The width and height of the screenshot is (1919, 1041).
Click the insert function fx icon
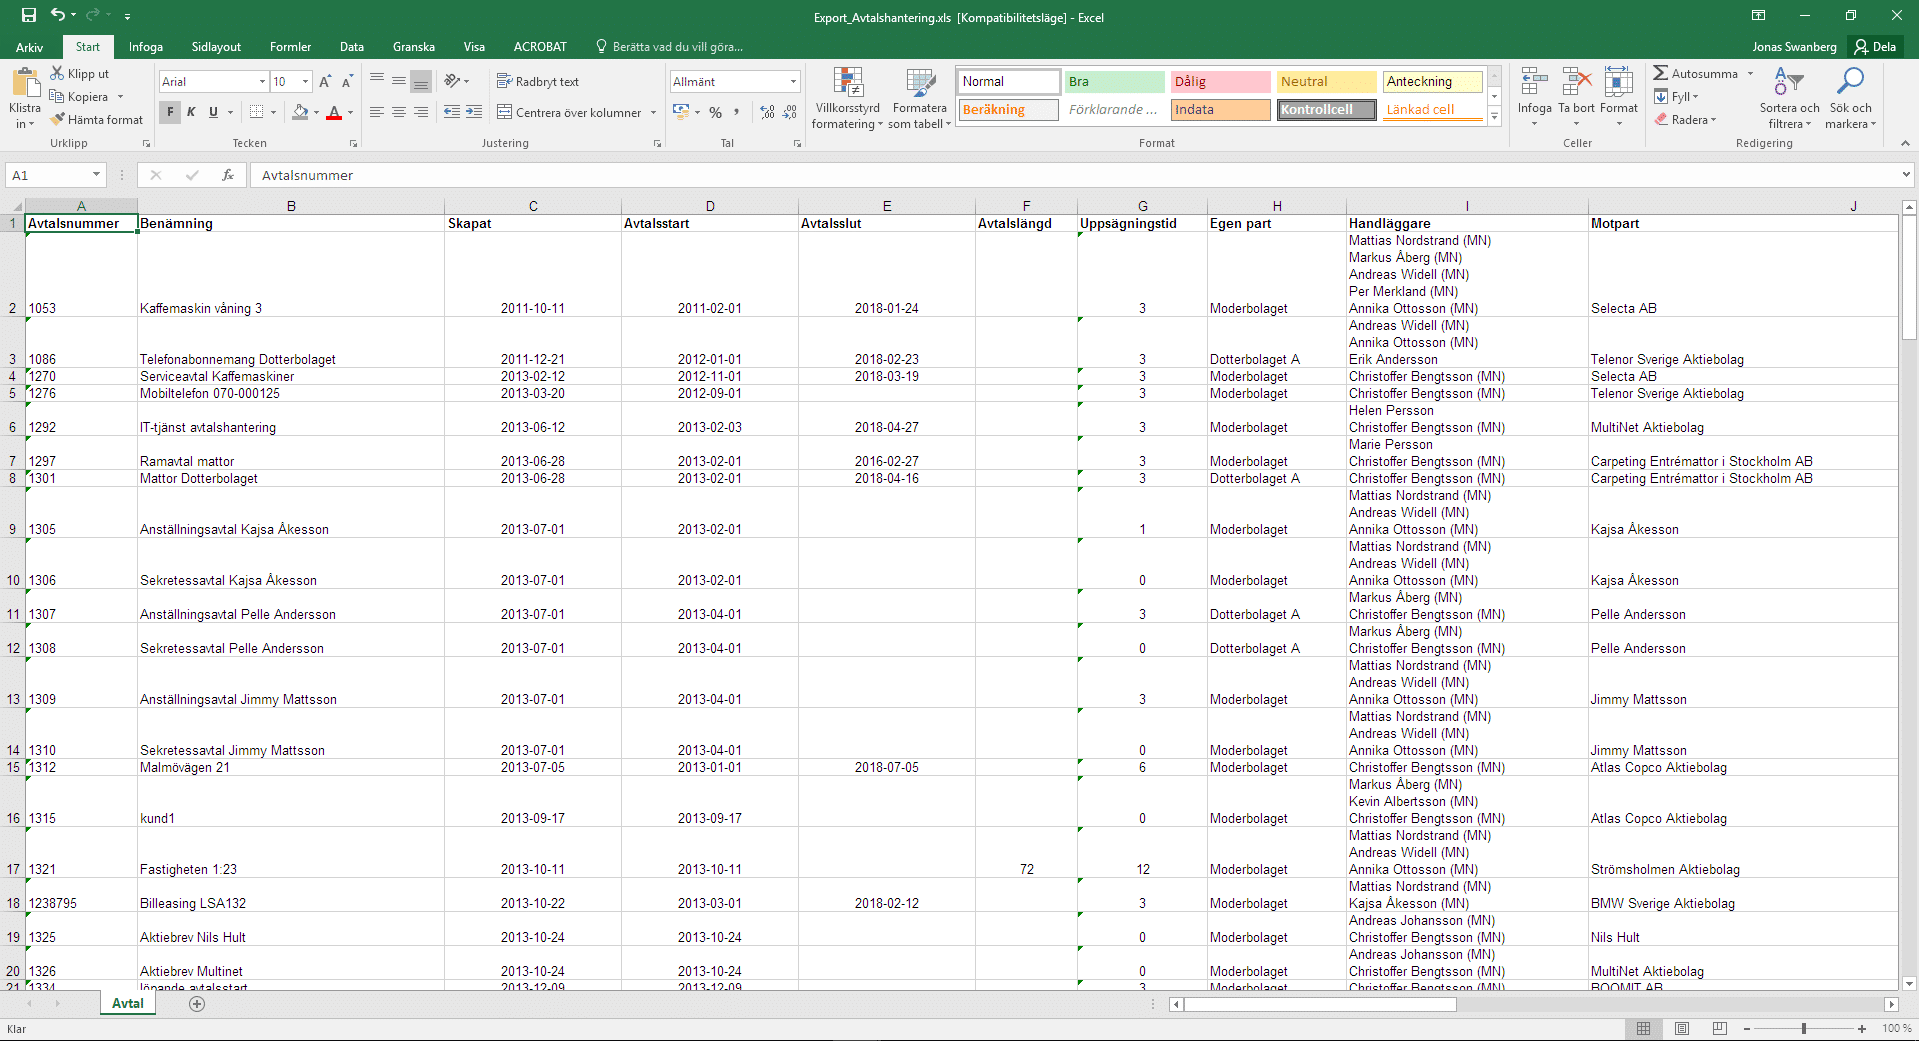point(228,175)
